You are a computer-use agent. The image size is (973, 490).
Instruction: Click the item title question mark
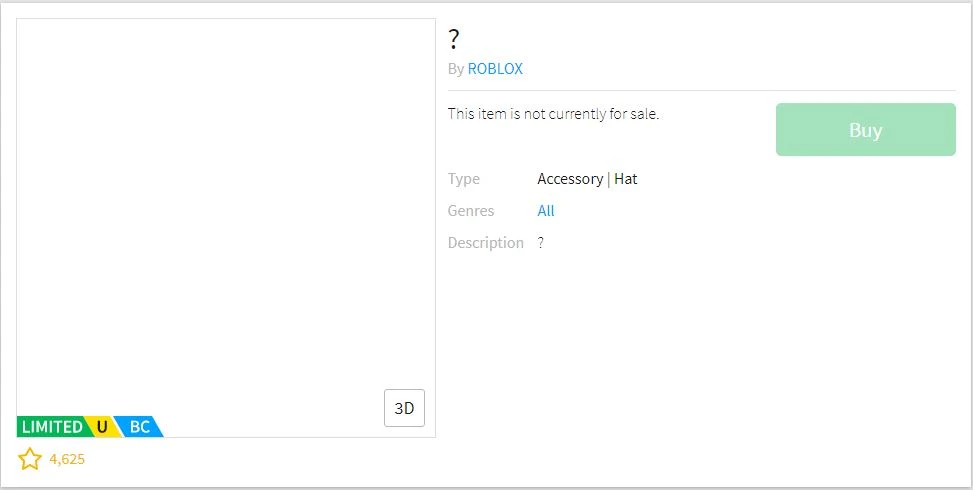(x=453, y=39)
